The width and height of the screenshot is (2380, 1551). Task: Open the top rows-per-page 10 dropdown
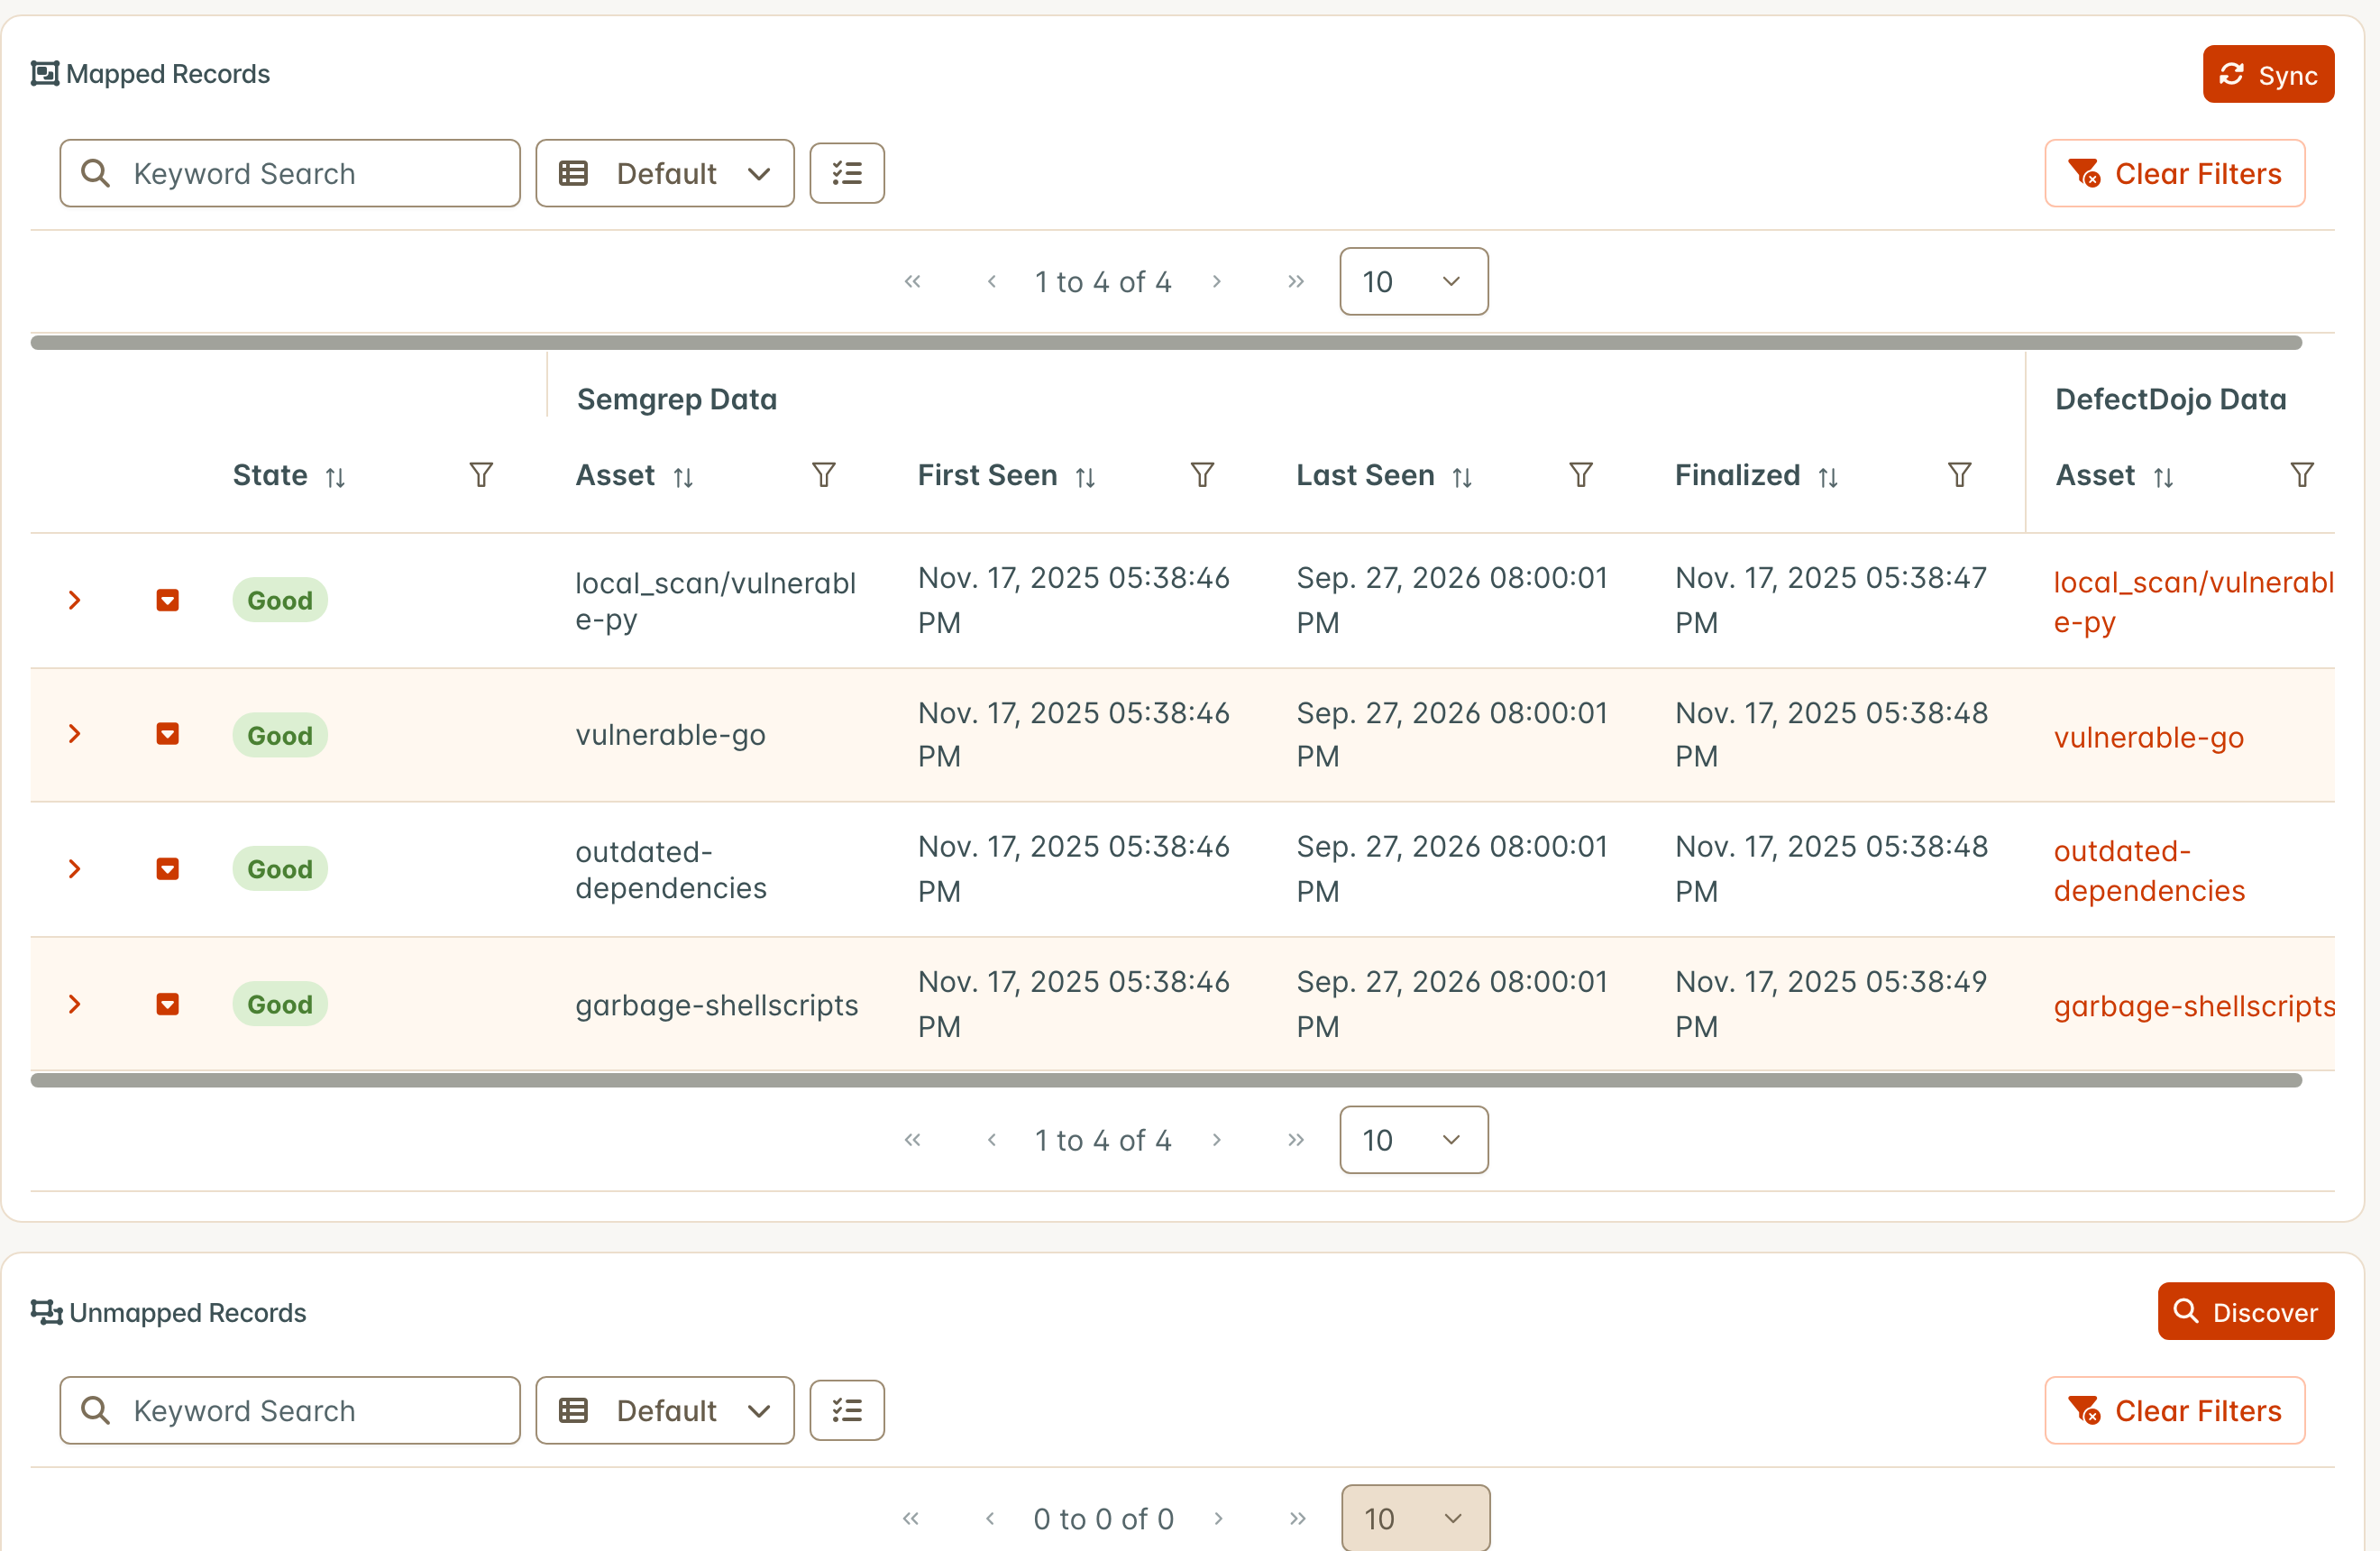click(x=1413, y=281)
